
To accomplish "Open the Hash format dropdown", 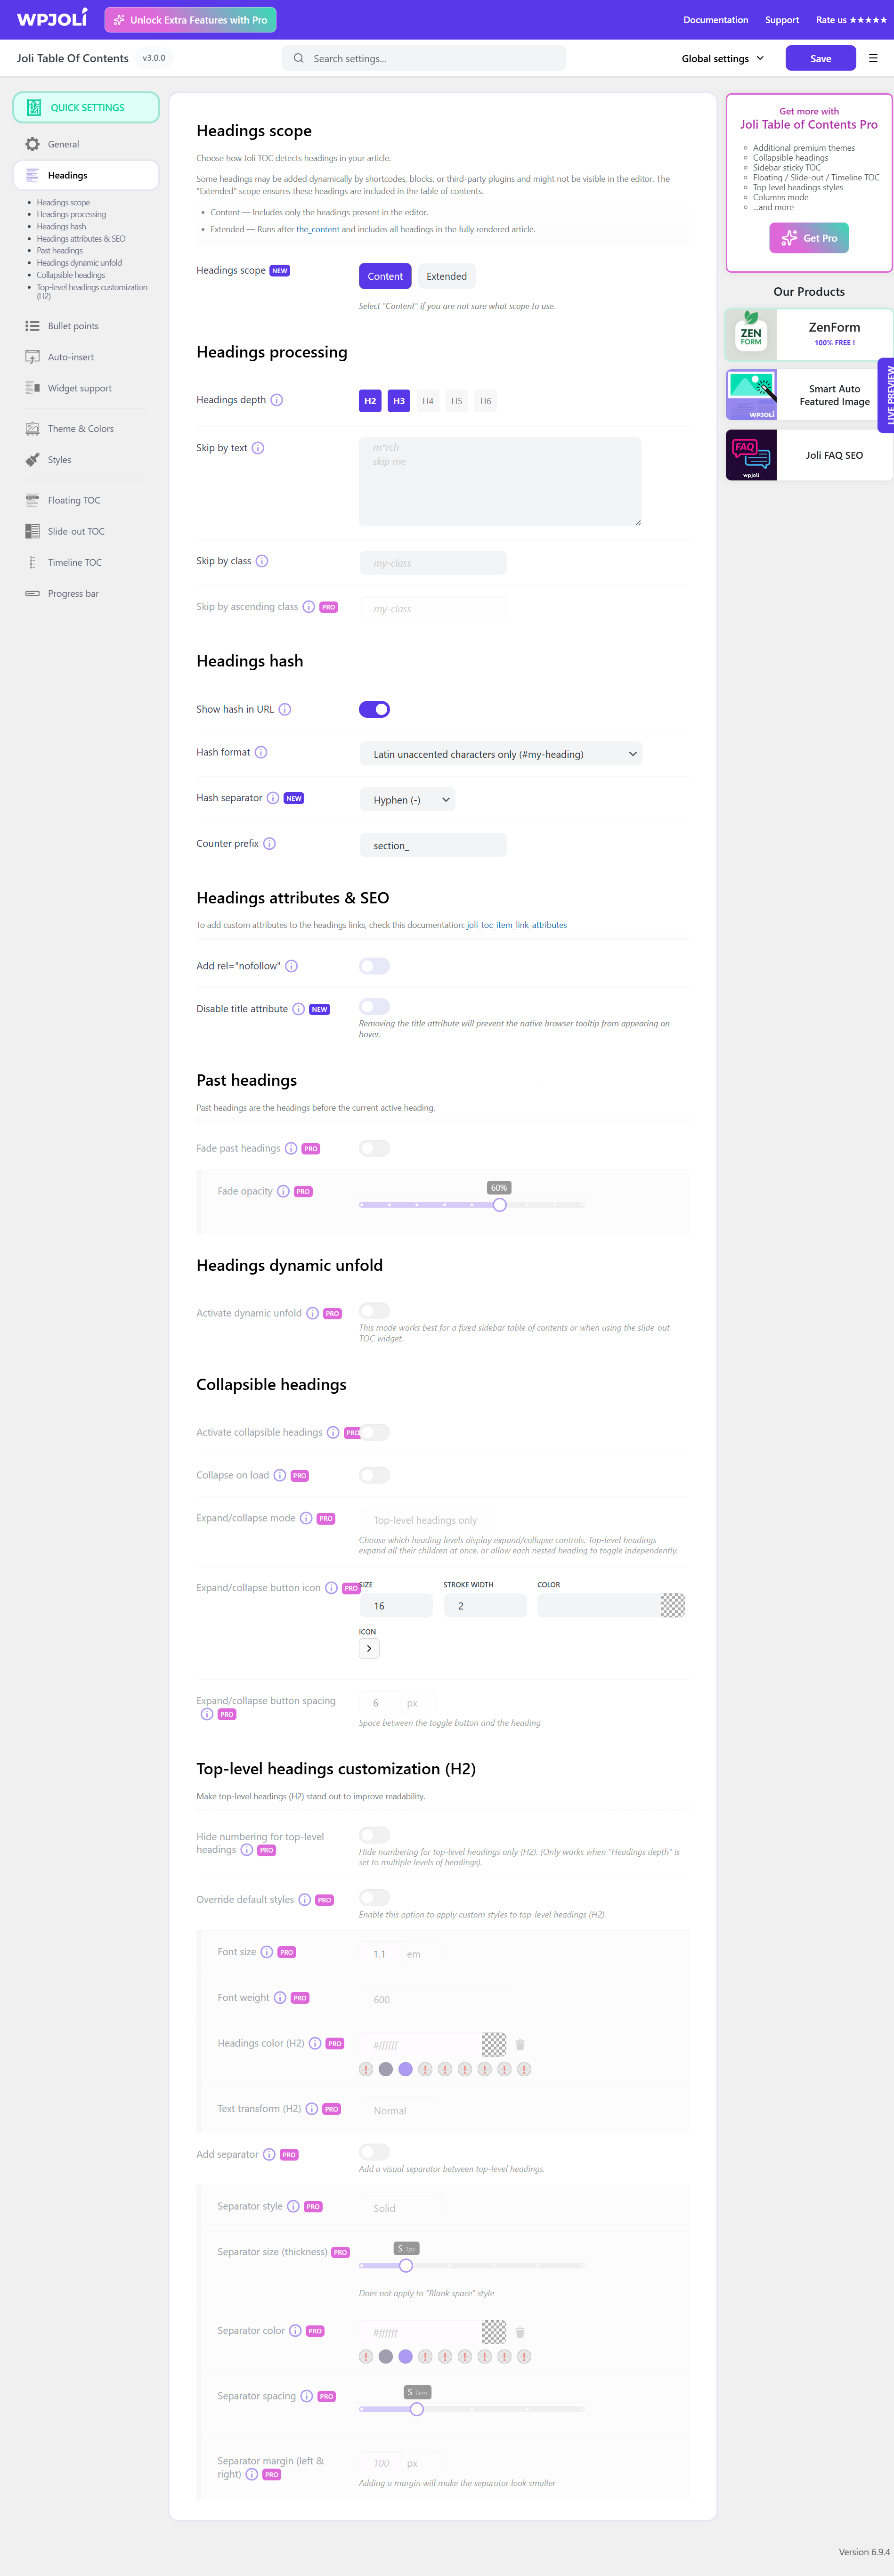I will [x=500, y=753].
